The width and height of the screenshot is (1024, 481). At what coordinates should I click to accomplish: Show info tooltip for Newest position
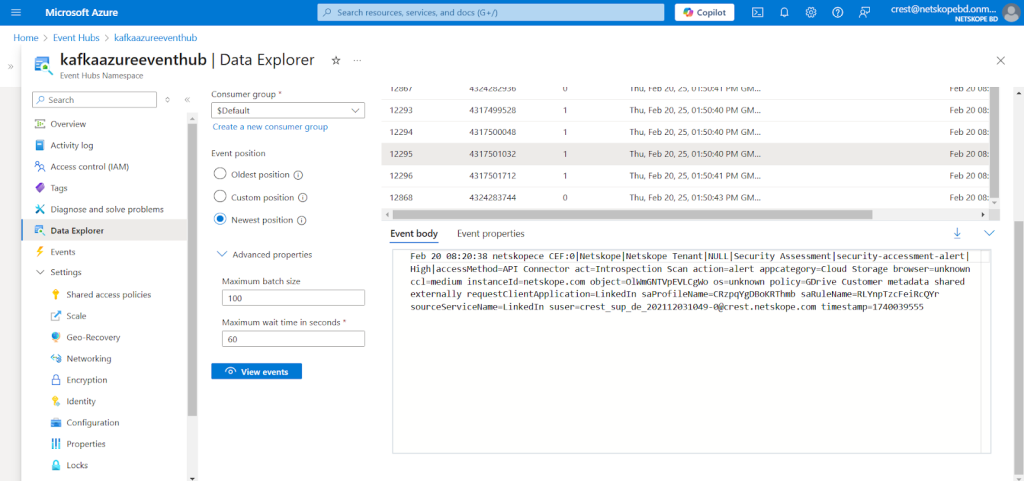(301, 220)
